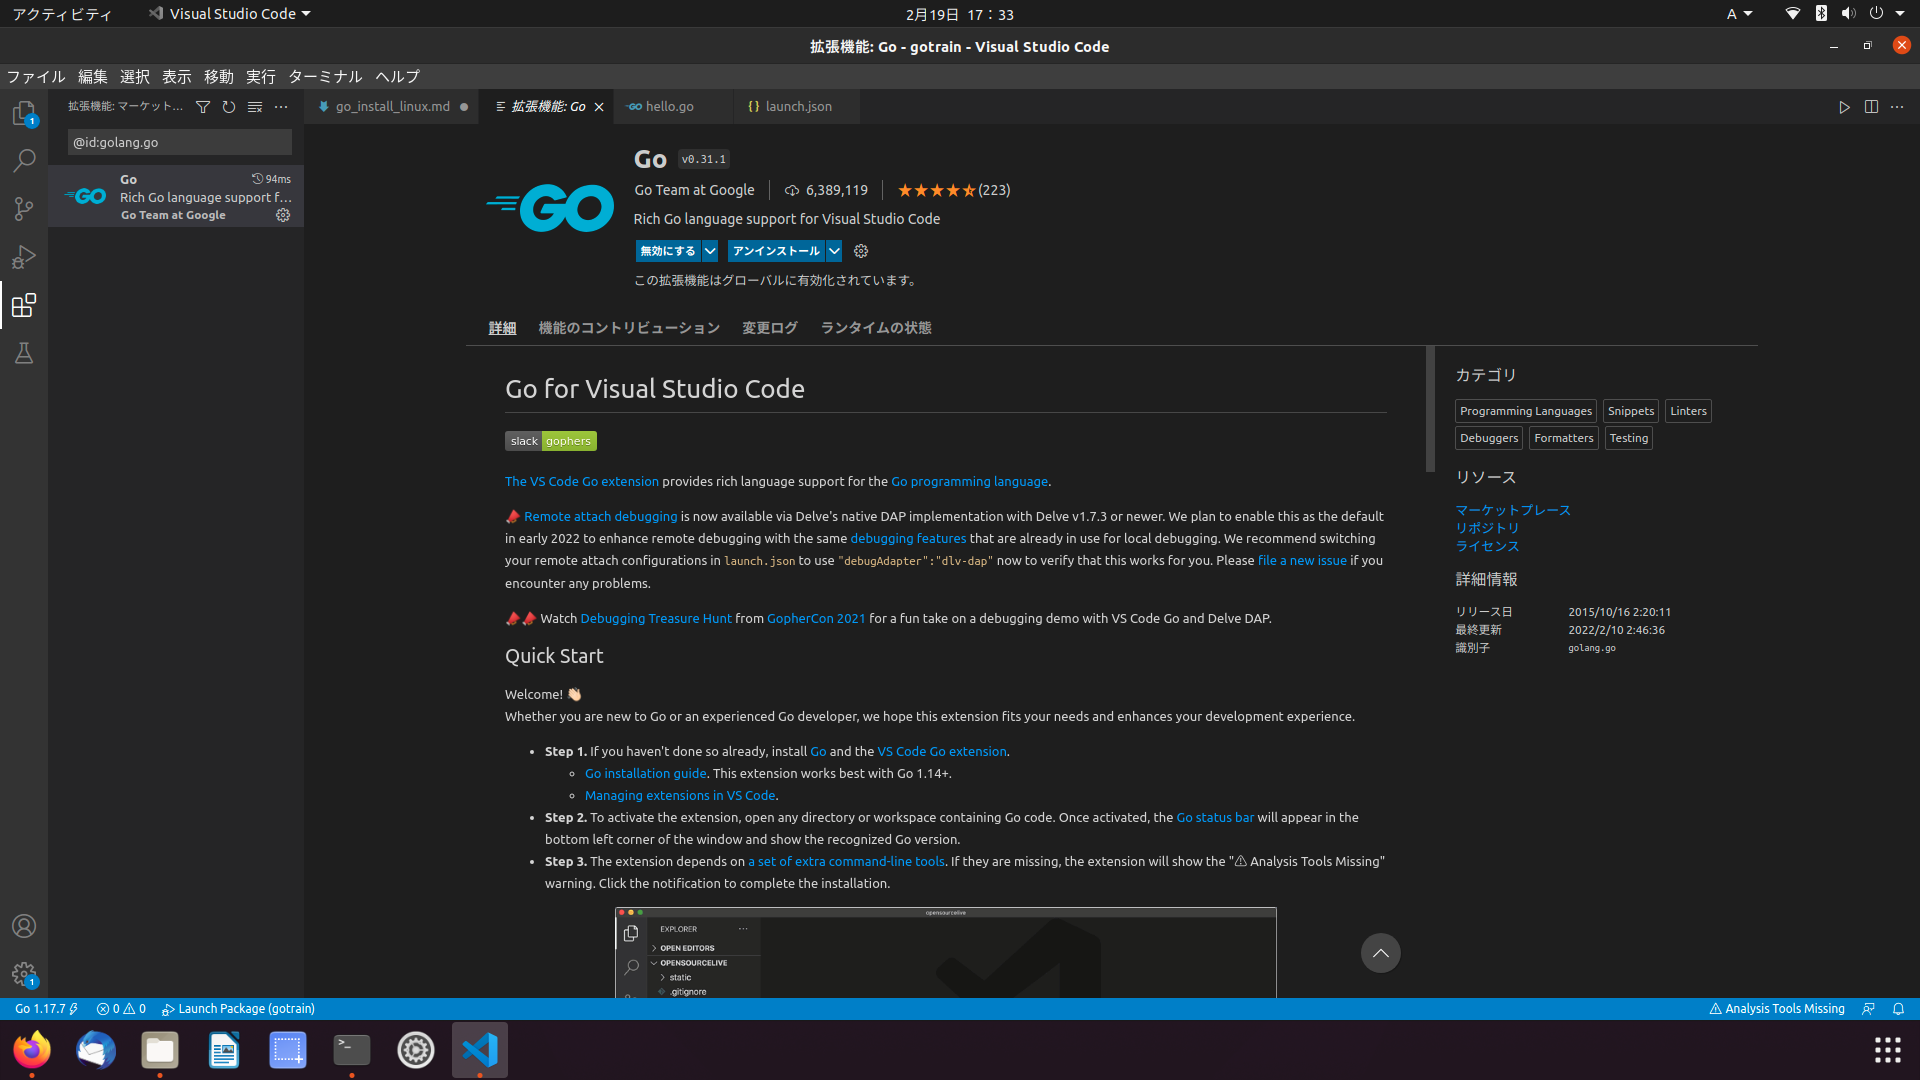Click the Go installation guide link
This screenshot has height=1080, width=1920.
[x=645, y=773]
